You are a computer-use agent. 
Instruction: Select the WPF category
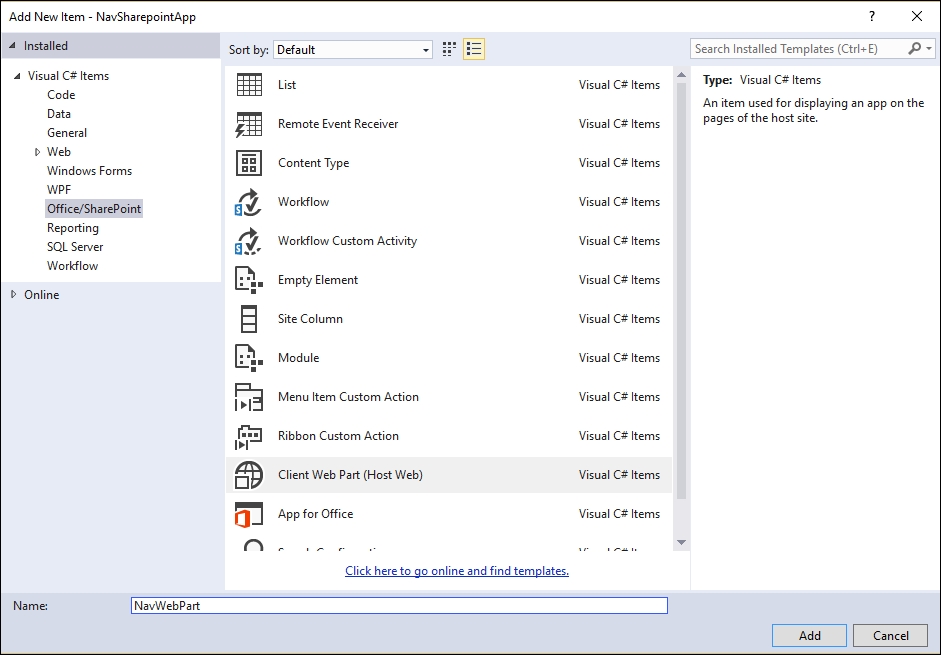pyautogui.click(x=59, y=190)
